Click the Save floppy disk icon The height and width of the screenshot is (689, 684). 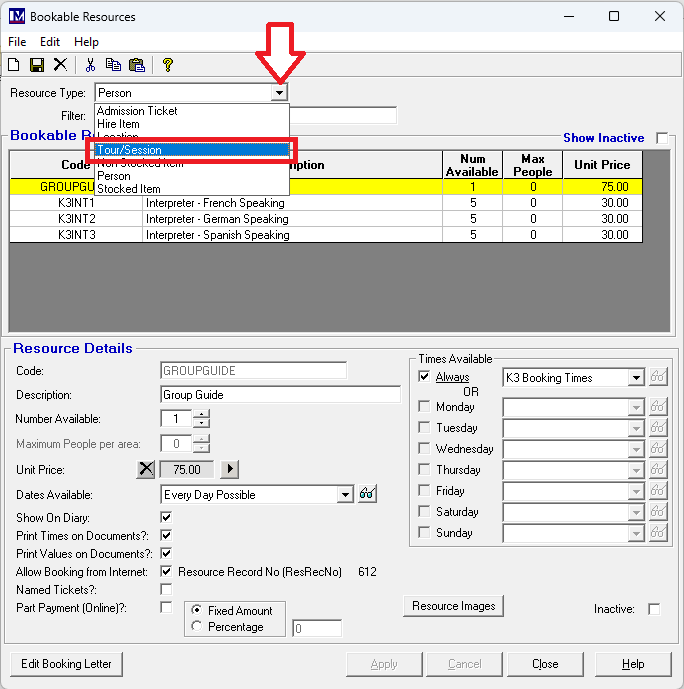click(37, 65)
